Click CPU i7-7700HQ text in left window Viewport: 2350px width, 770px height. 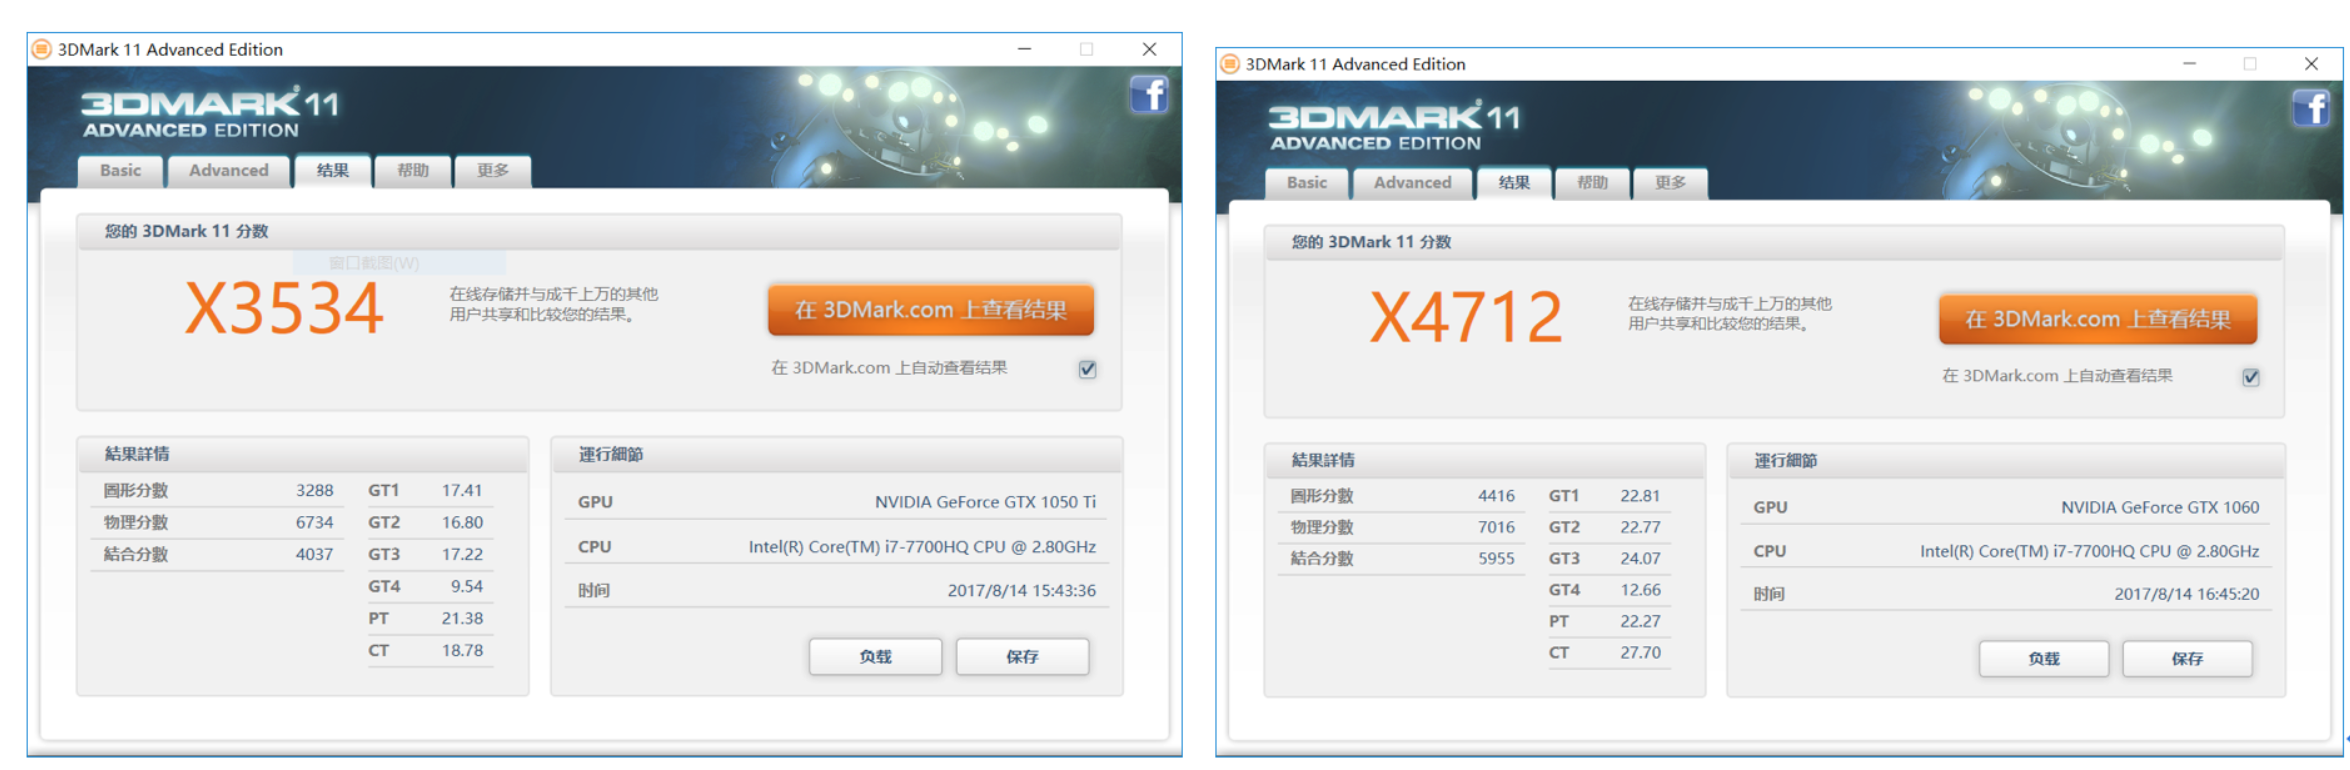pos(922,547)
